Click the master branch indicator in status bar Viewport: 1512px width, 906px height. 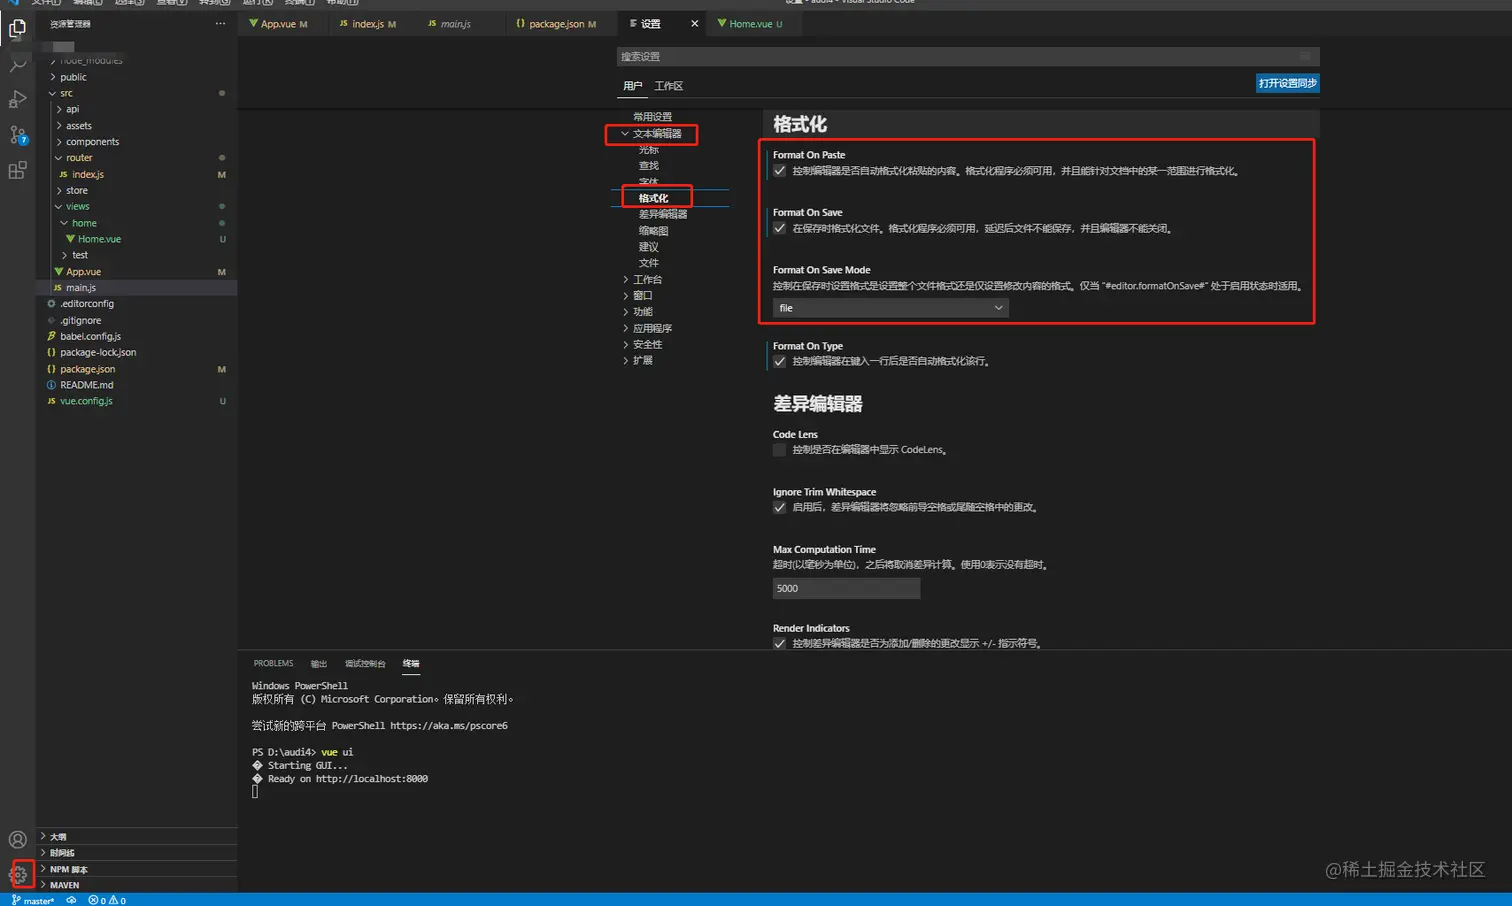[x=33, y=900]
